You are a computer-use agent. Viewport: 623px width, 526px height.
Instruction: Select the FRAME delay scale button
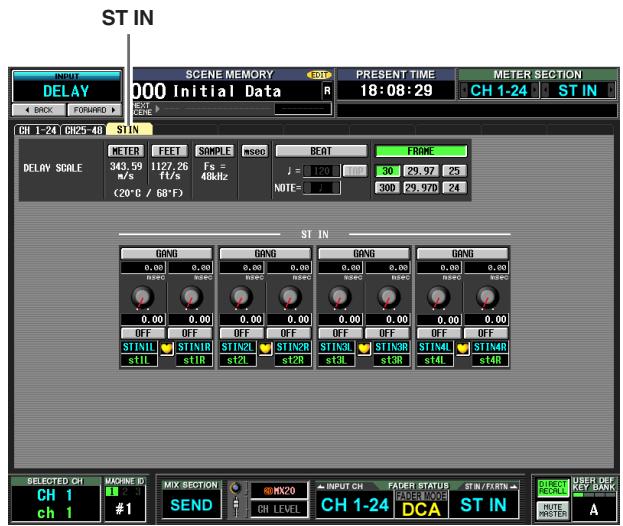click(421, 151)
